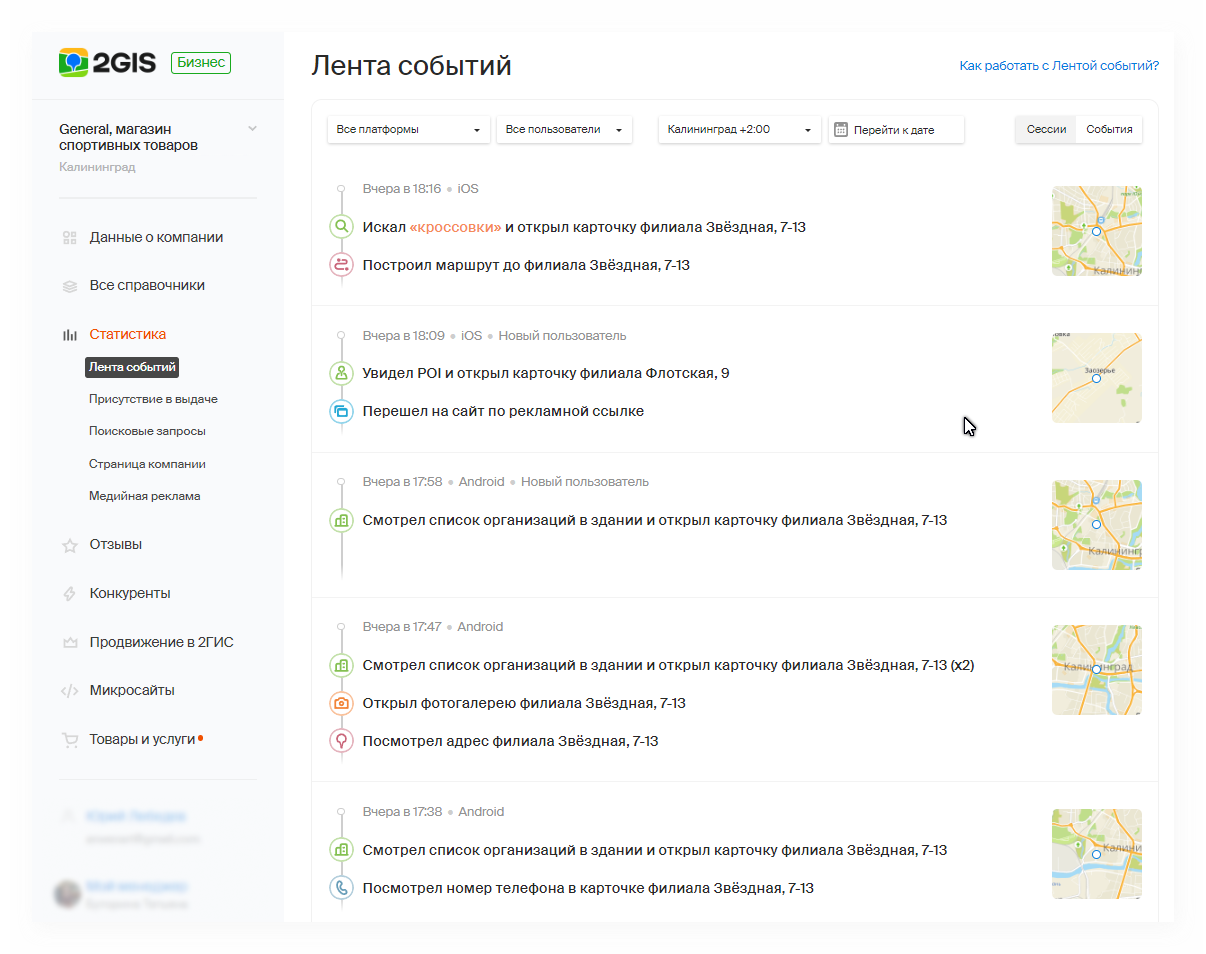Switch to the События view
1206x954 pixels.
coord(1109,129)
